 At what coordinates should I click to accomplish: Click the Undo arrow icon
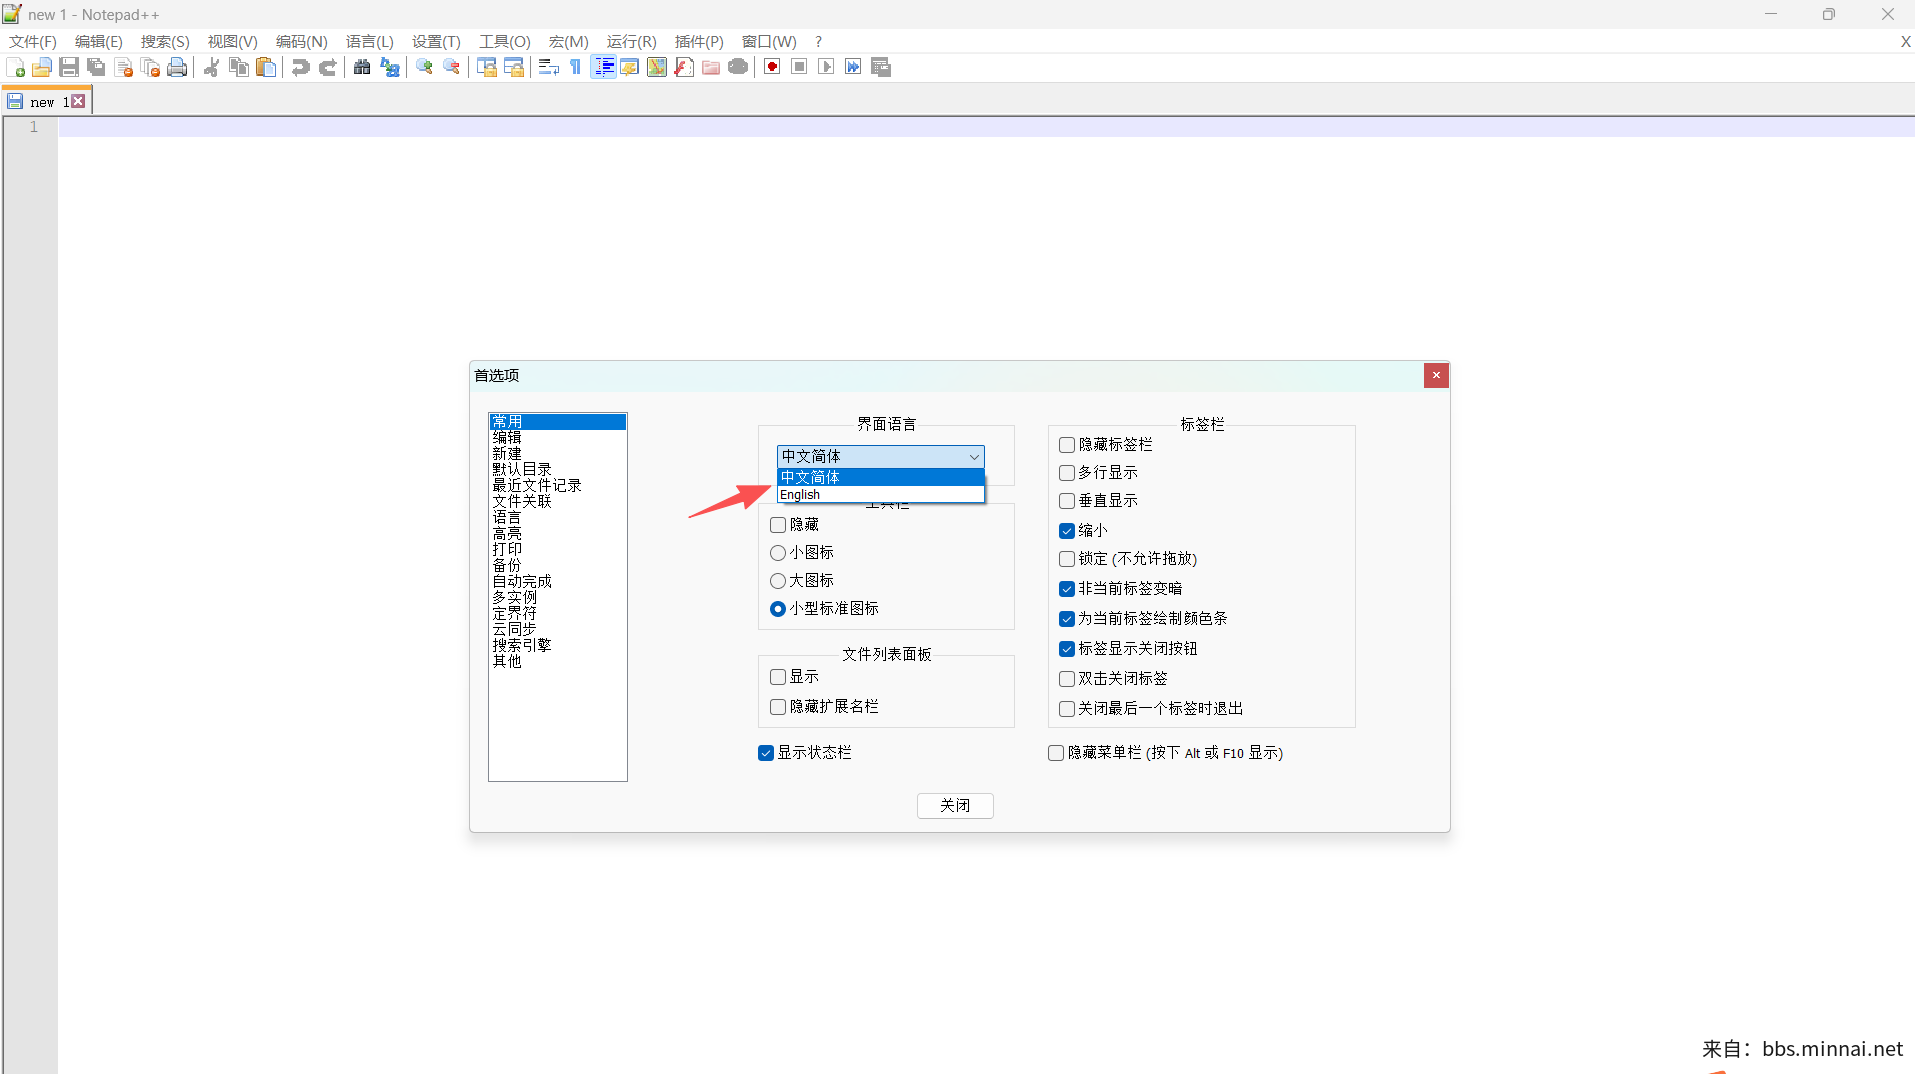[x=300, y=67]
